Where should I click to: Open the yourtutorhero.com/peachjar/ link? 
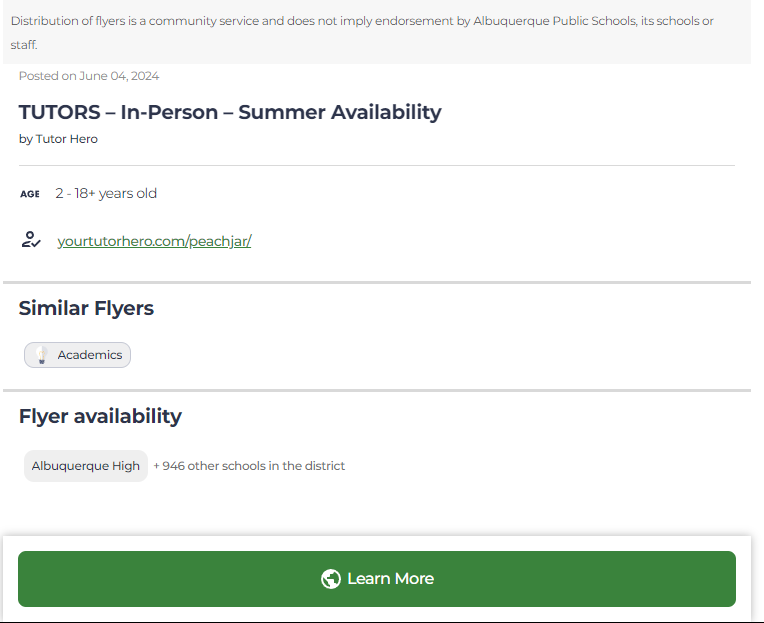coord(154,241)
